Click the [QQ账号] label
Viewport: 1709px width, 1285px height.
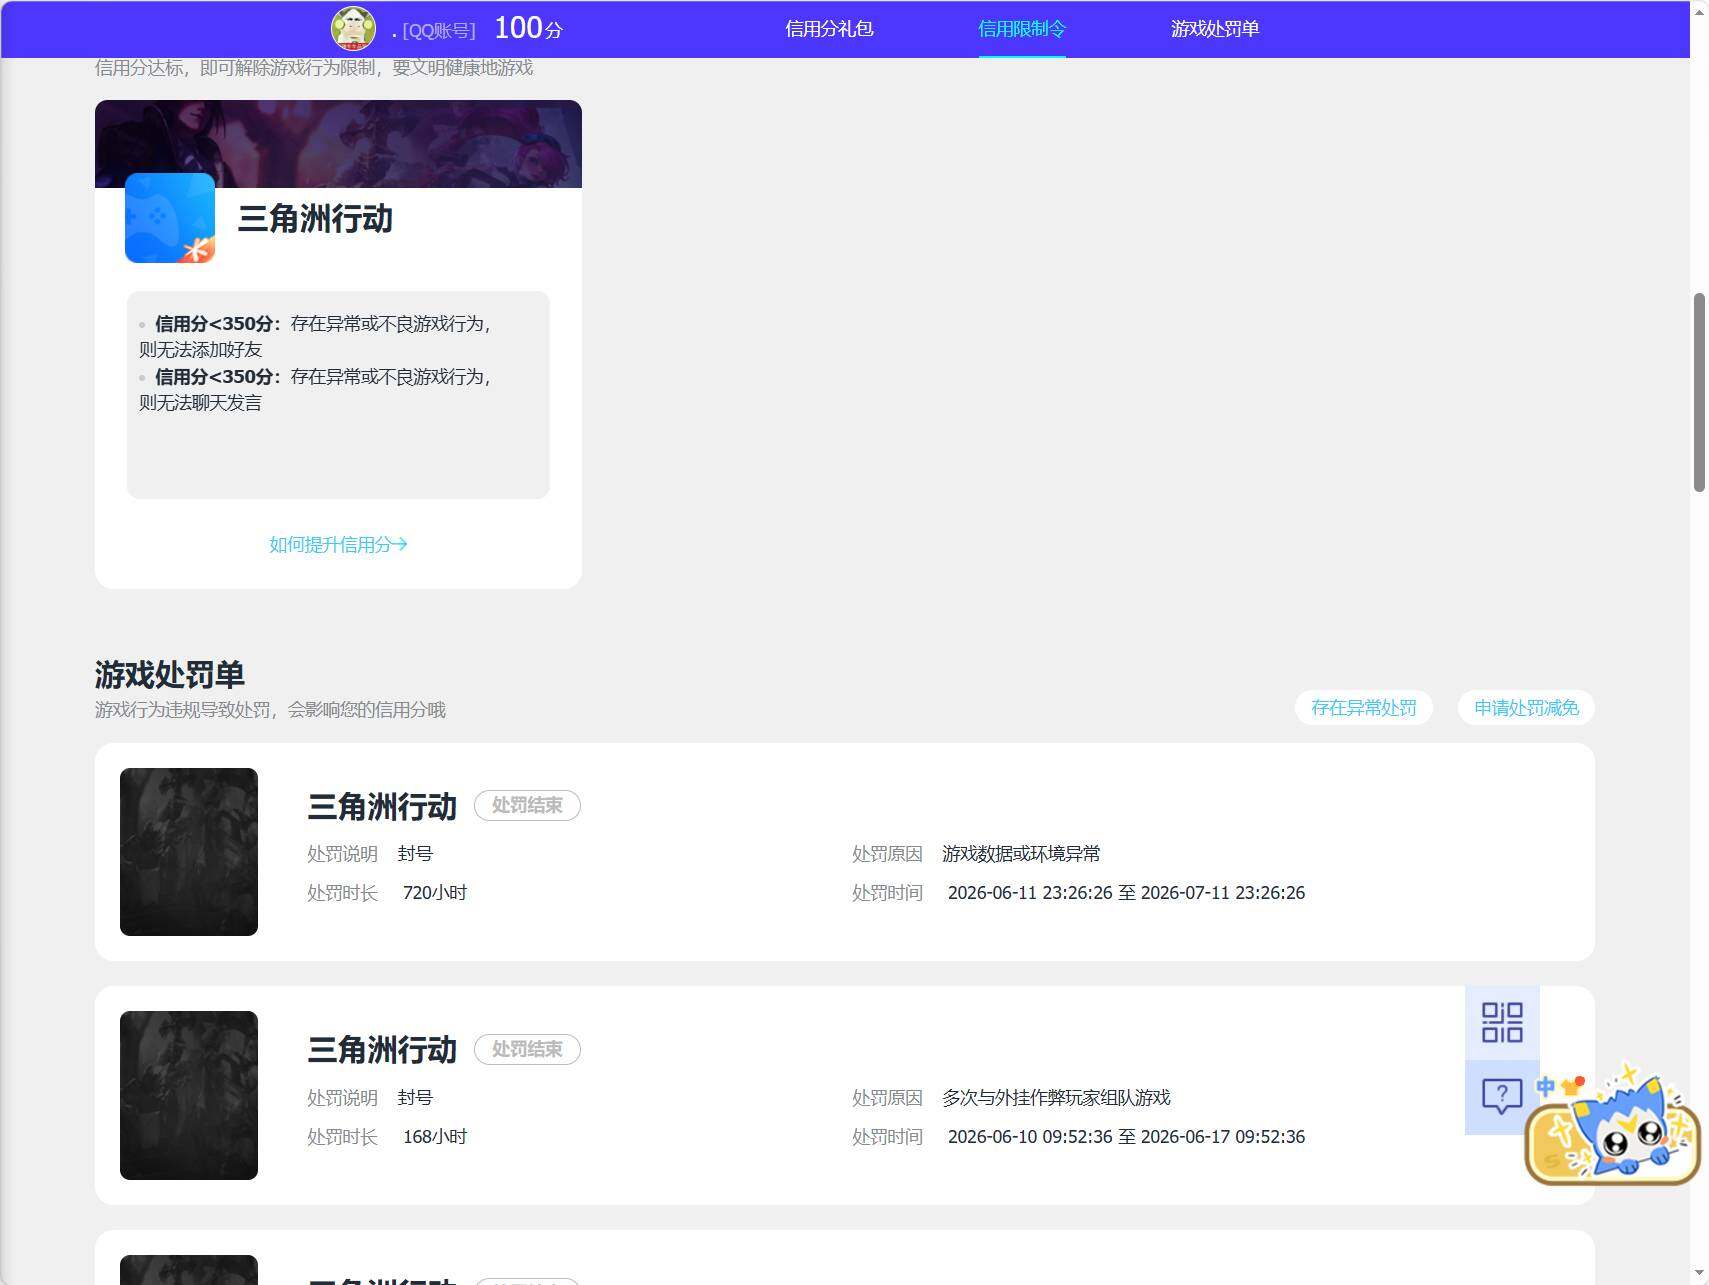point(438,31)
